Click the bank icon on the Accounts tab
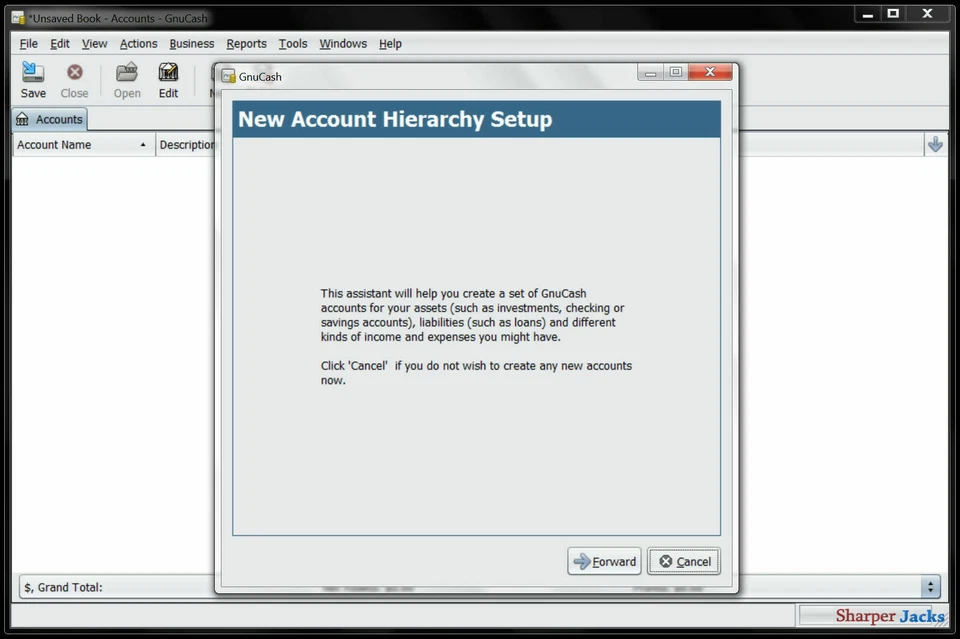The height and width of the screenshot is (639, 960). click(x=21, y=118)
